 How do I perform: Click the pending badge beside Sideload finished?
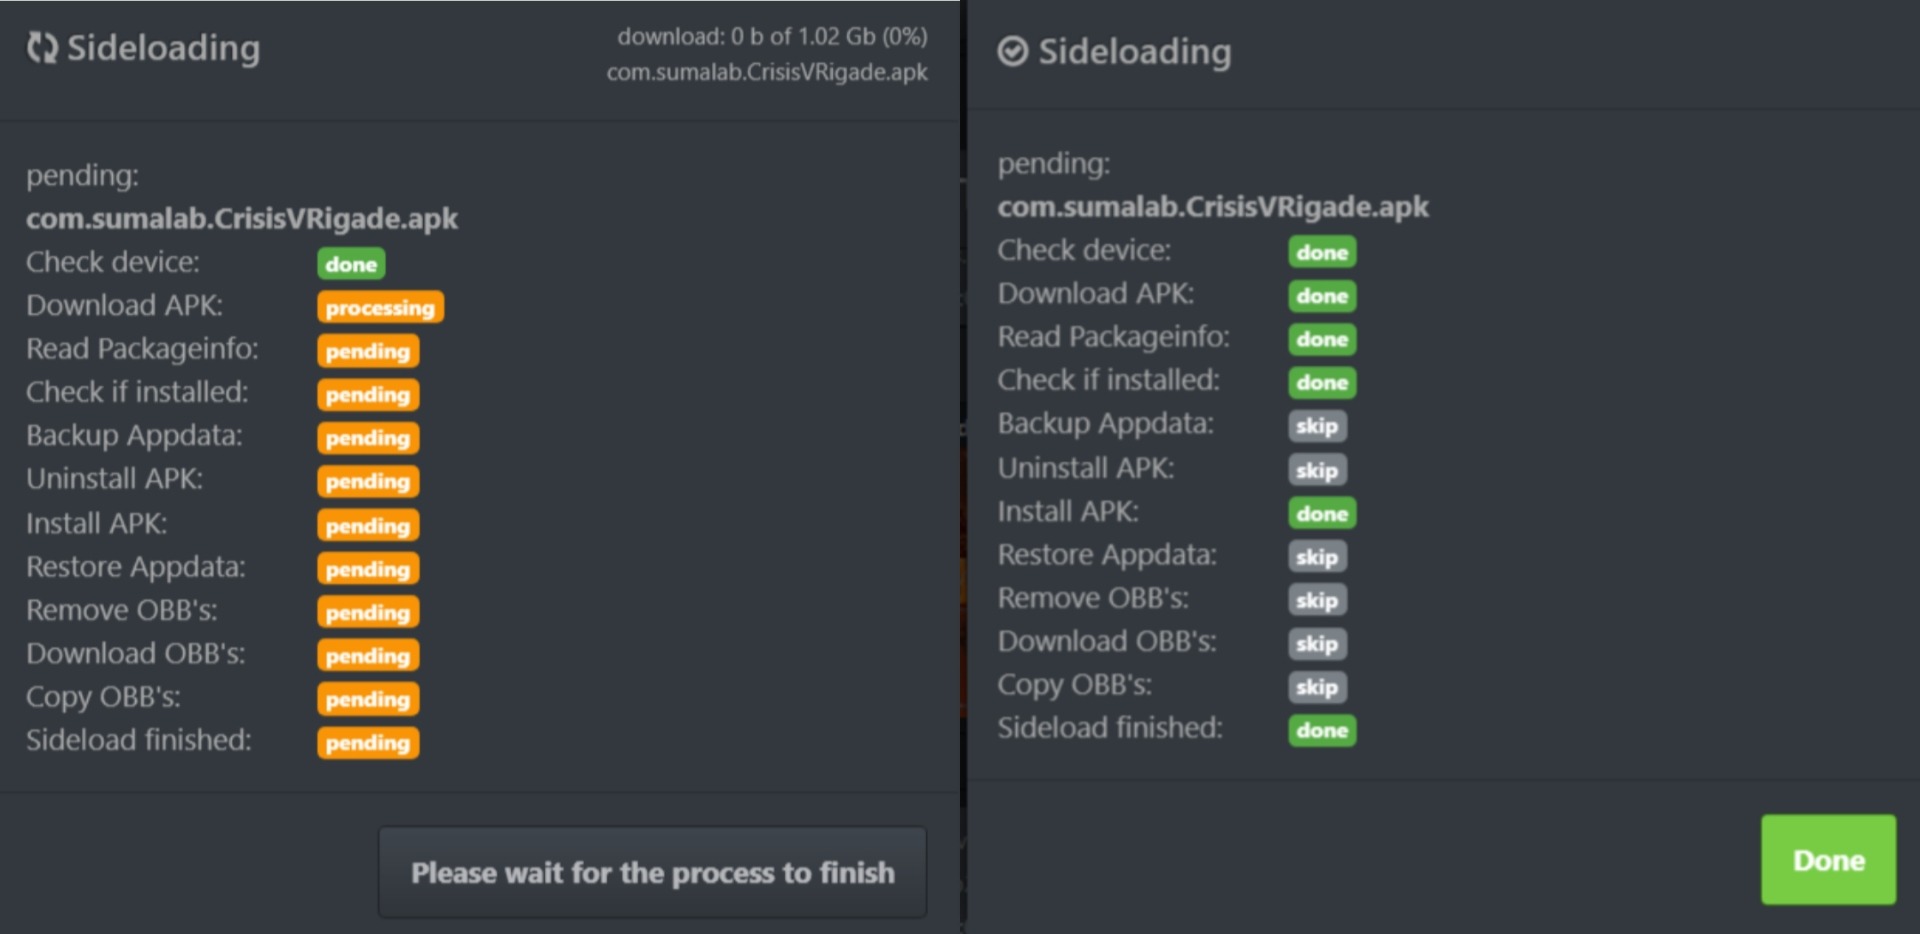(x=368, y=742)
